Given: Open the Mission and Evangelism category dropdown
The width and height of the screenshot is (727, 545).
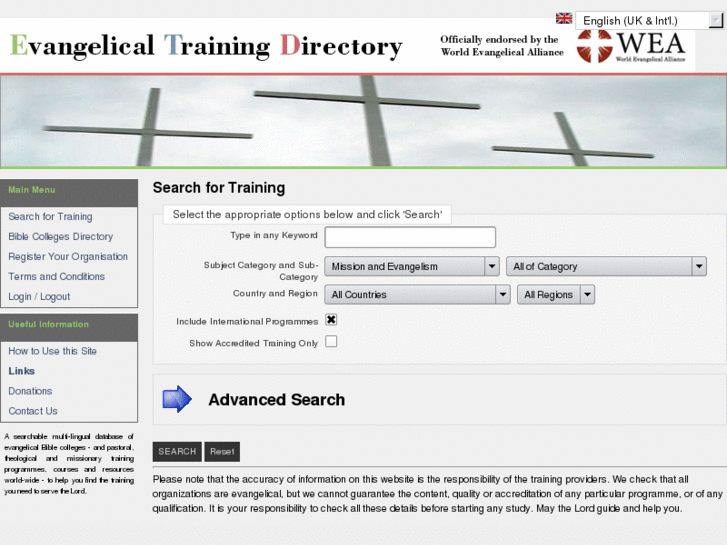Looking at the screenshot, I should point(412,266).
